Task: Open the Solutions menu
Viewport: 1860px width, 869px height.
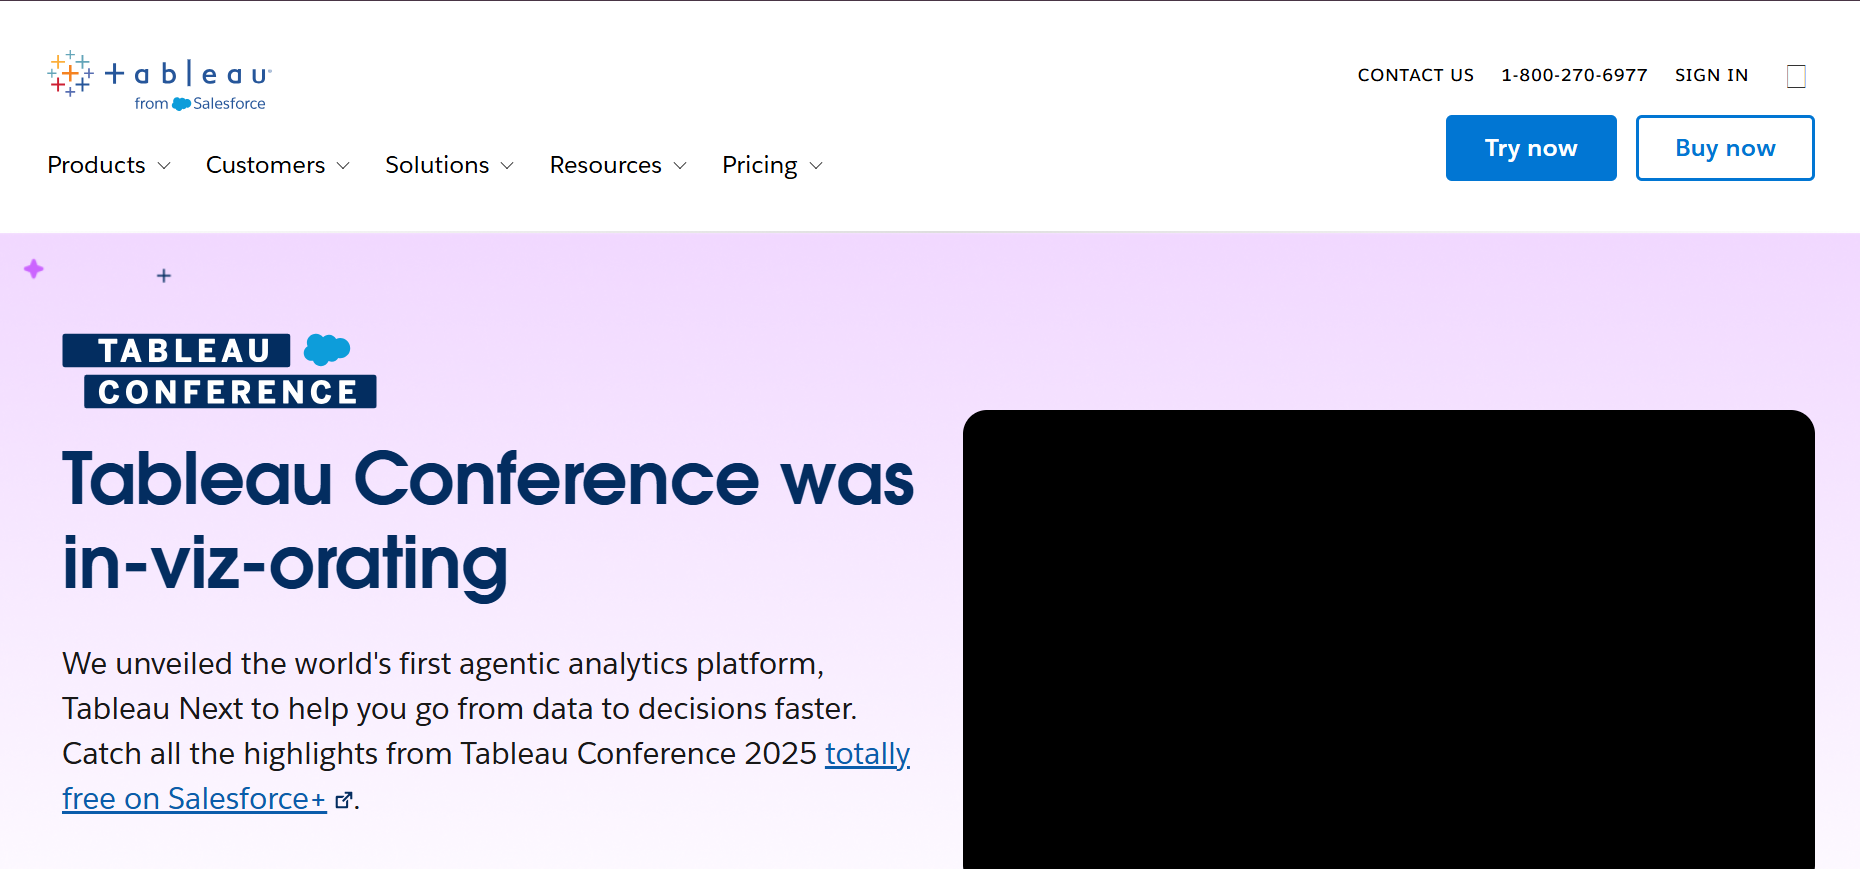Action: (437, 165)
